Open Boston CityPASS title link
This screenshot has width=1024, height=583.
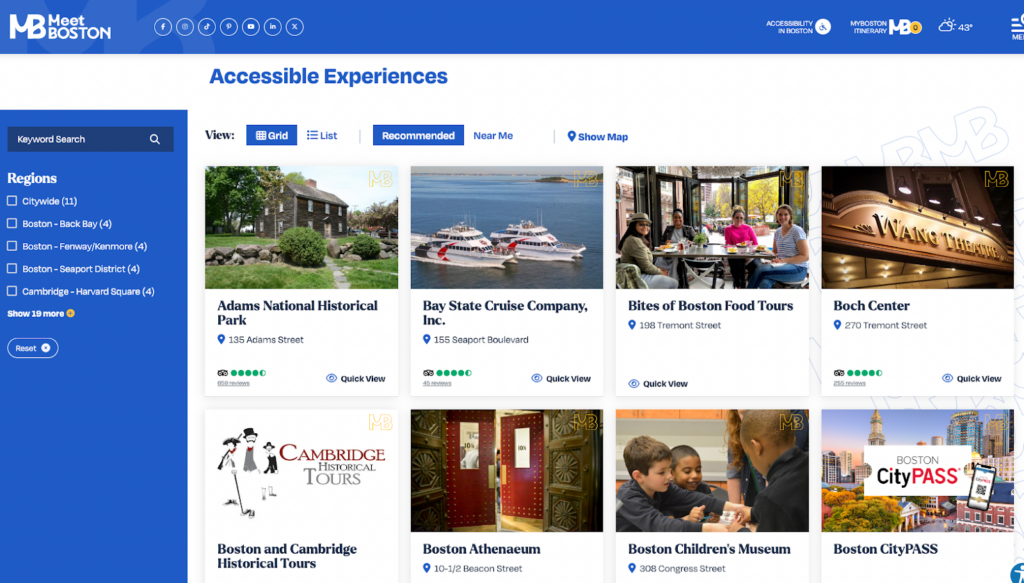coord(885,549)
